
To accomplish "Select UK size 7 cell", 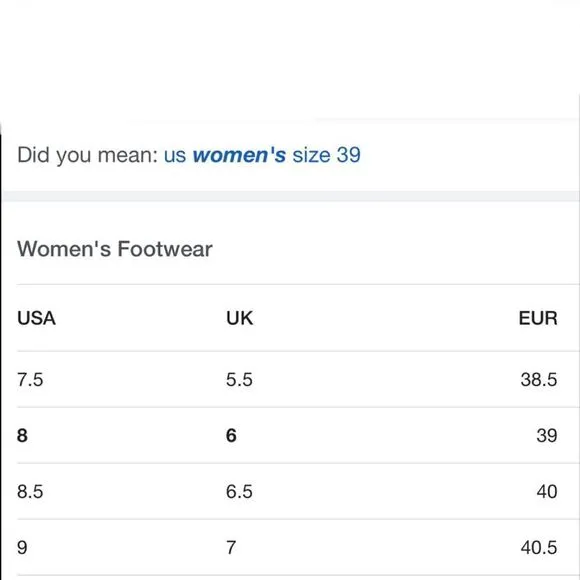I will click(x=231, y=547).
